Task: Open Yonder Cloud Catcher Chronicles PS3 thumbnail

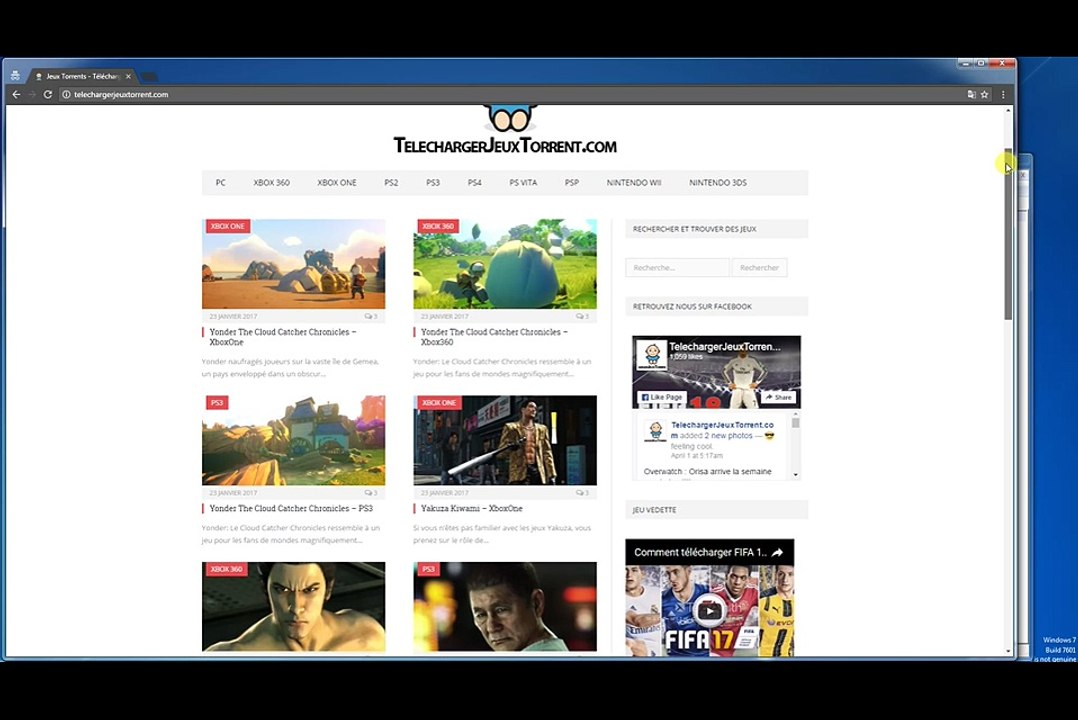Action: [294, 440]
